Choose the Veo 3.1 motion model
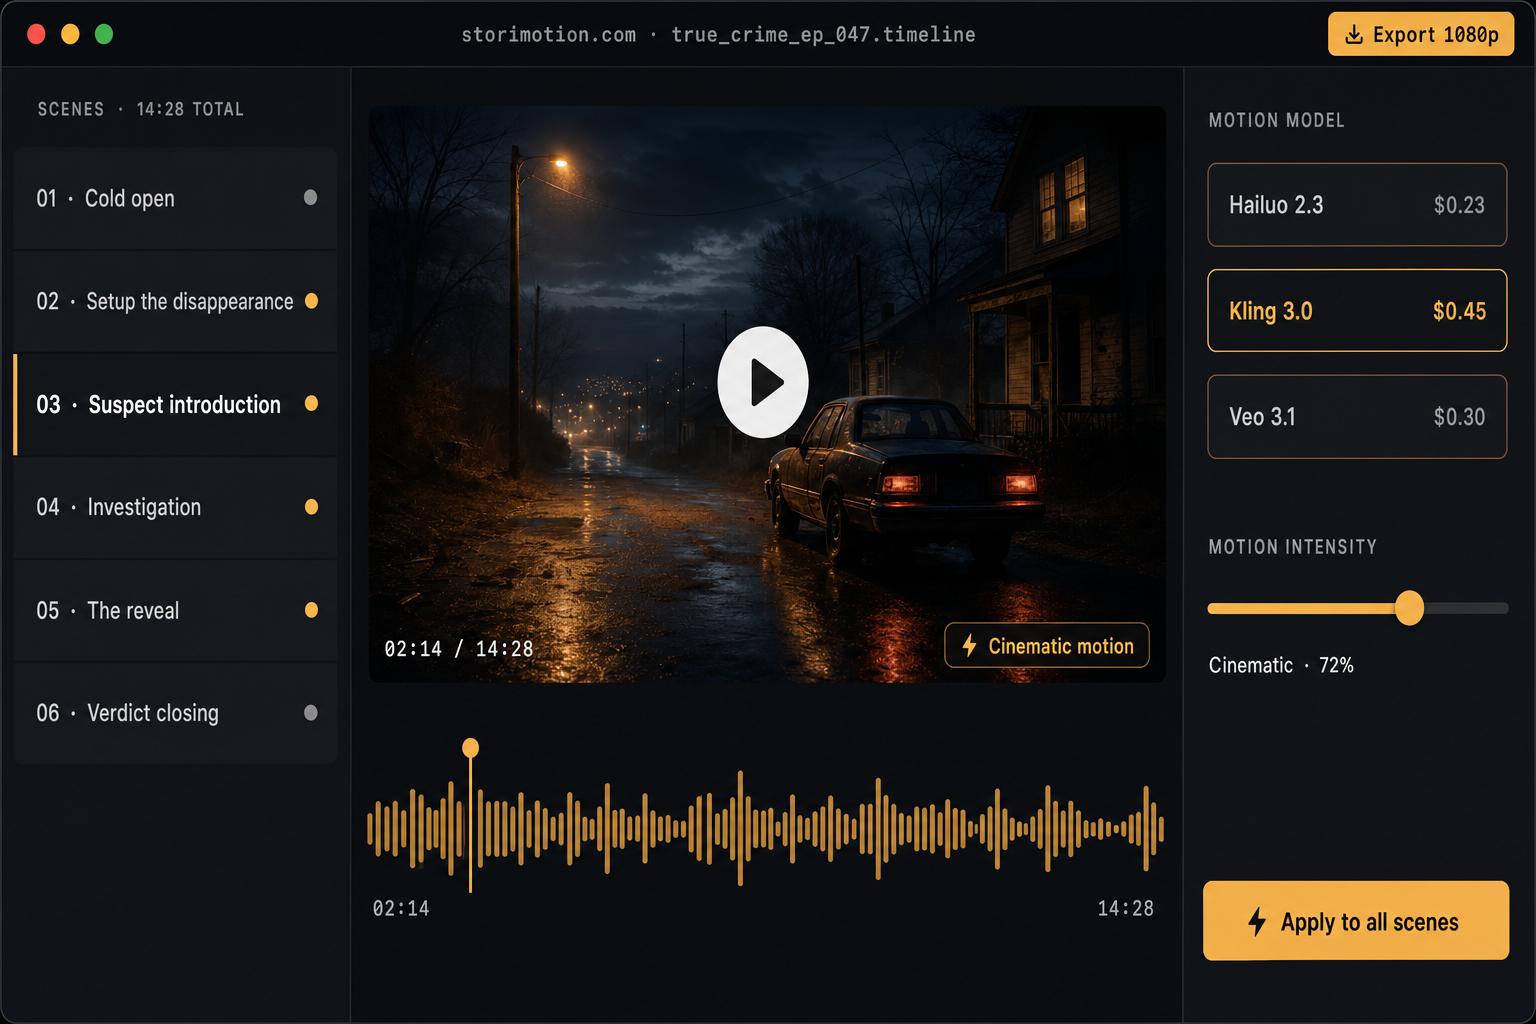1536x1024 pixels. (x=1357, y=417)
